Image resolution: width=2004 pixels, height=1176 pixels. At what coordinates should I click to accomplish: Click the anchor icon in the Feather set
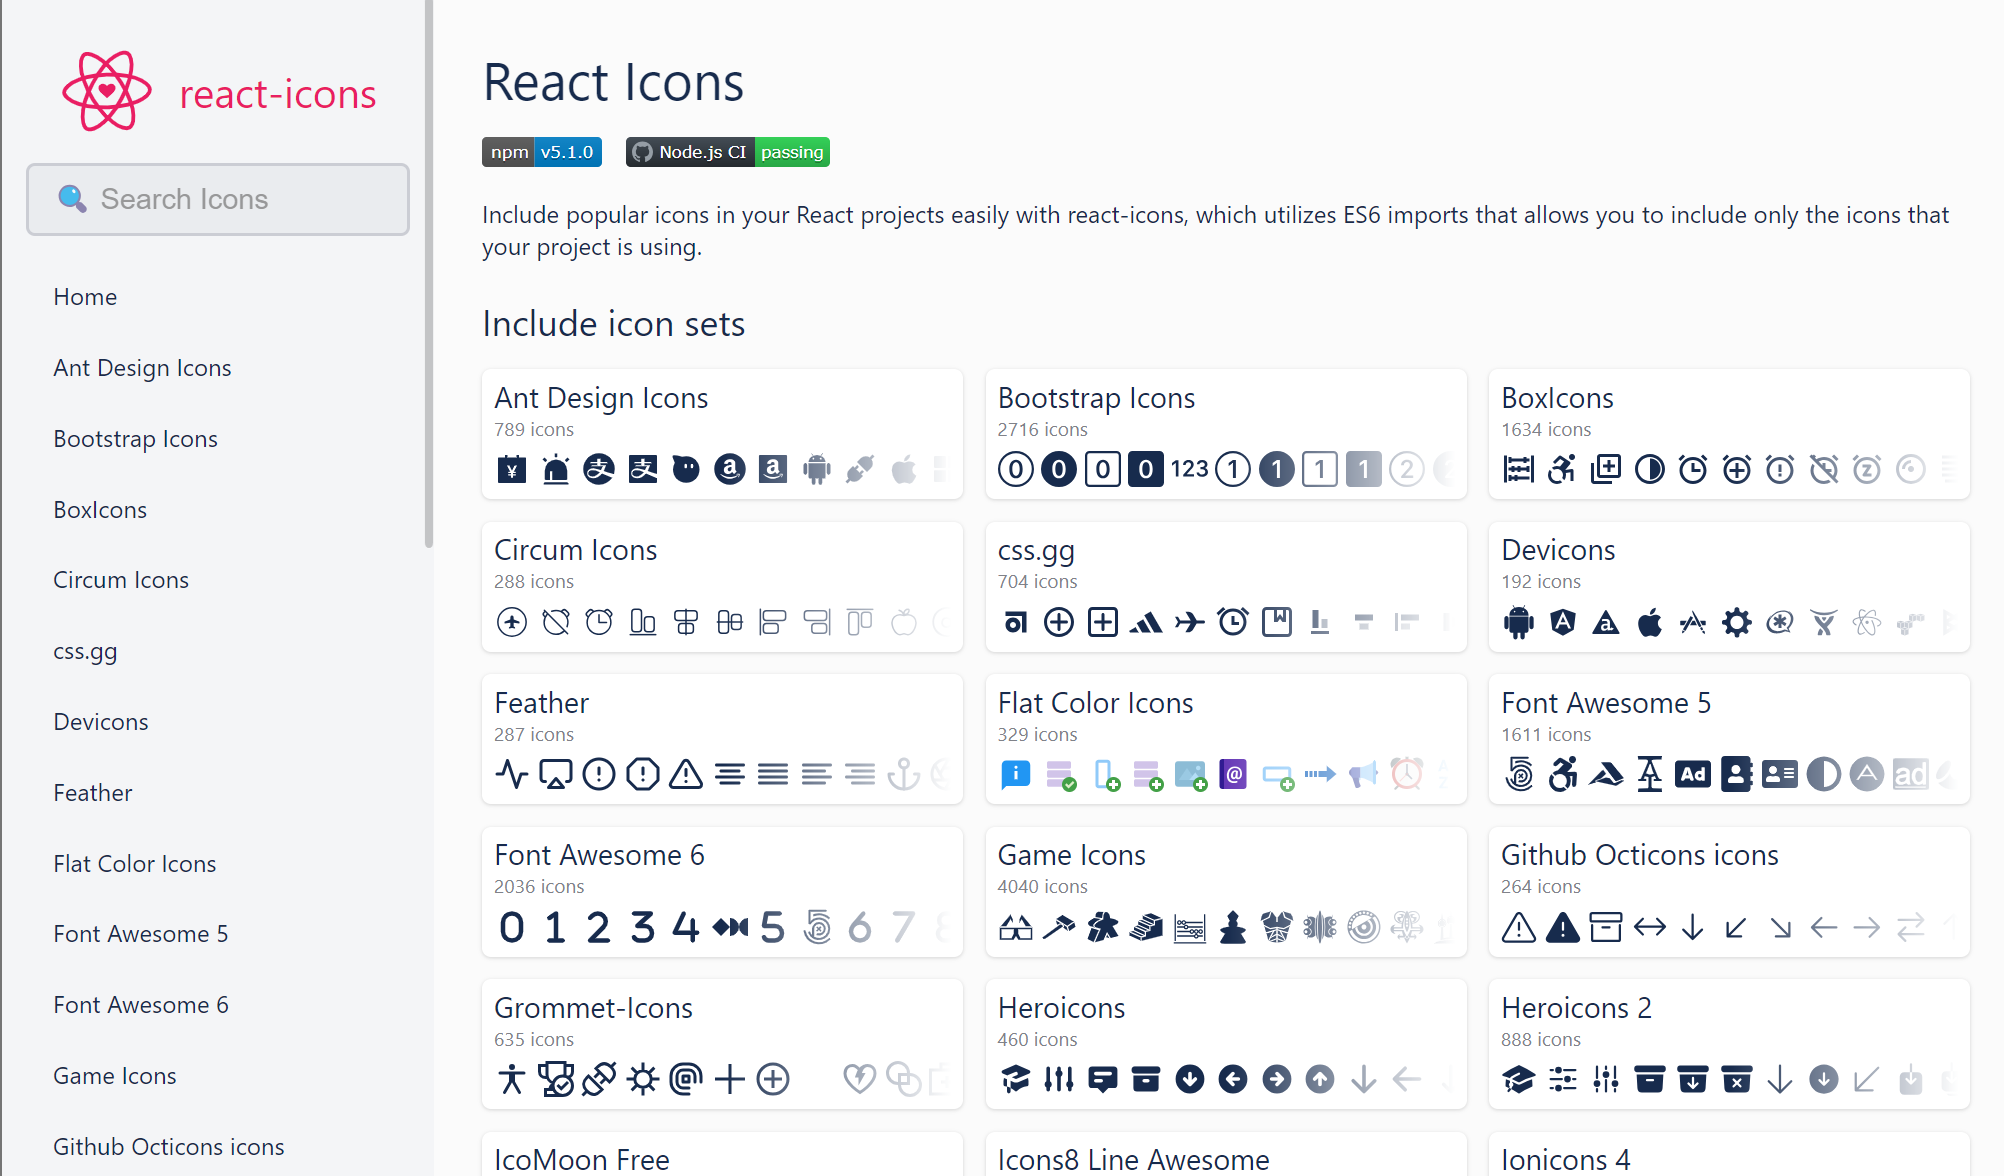coord(903,774)
